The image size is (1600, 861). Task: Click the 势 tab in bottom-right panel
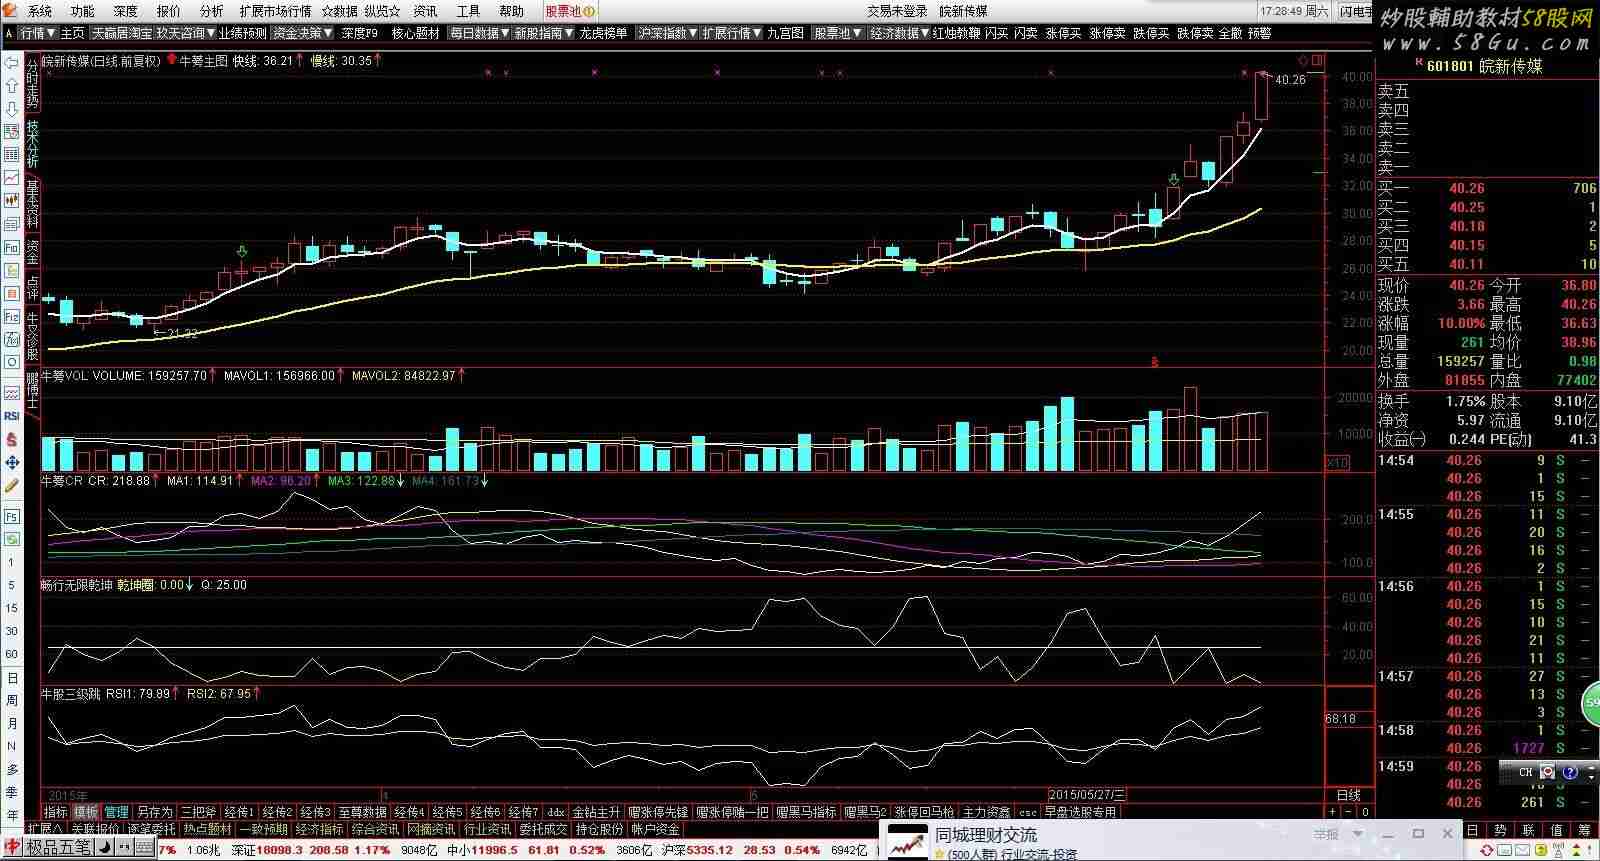point(1500,830)
